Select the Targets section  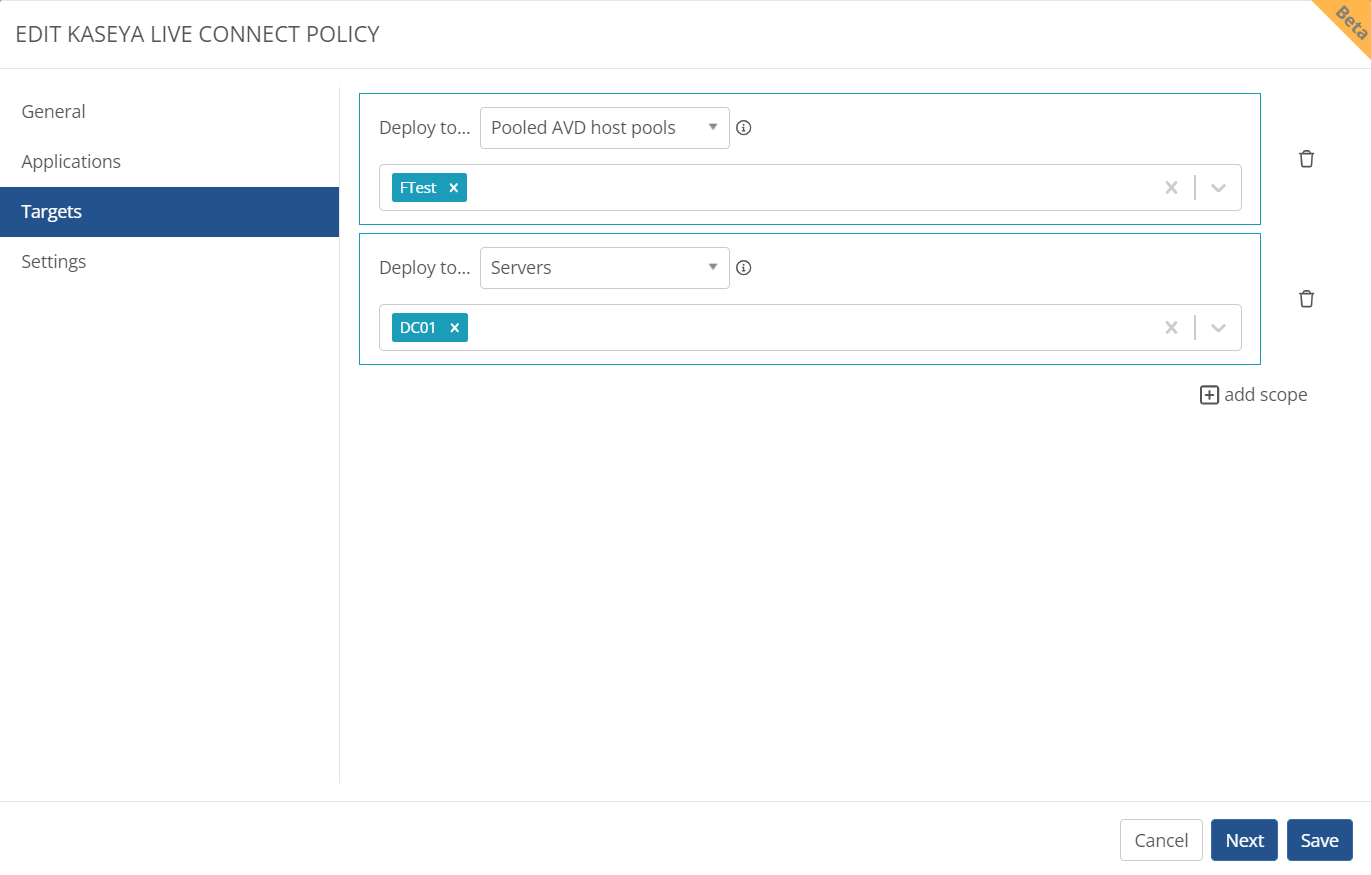coord(52,212)
